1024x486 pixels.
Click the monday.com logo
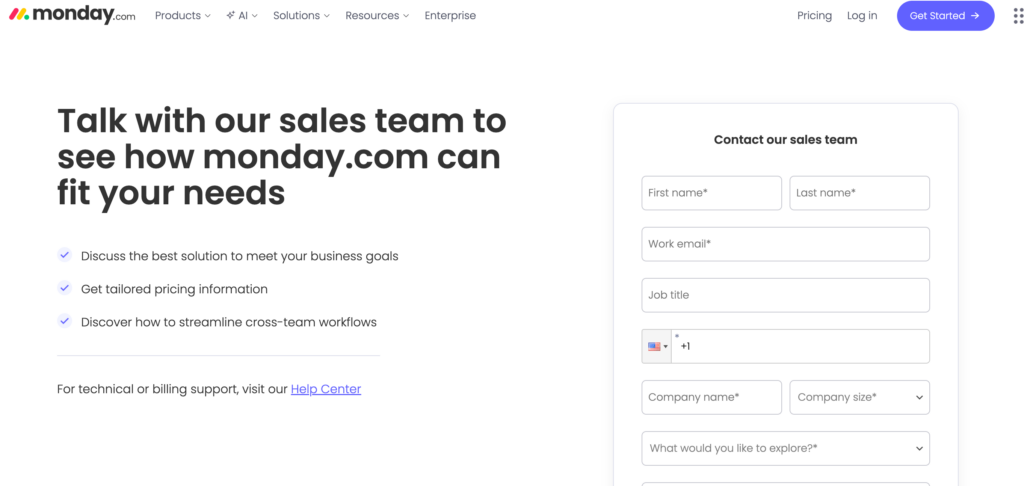(72, 16)
